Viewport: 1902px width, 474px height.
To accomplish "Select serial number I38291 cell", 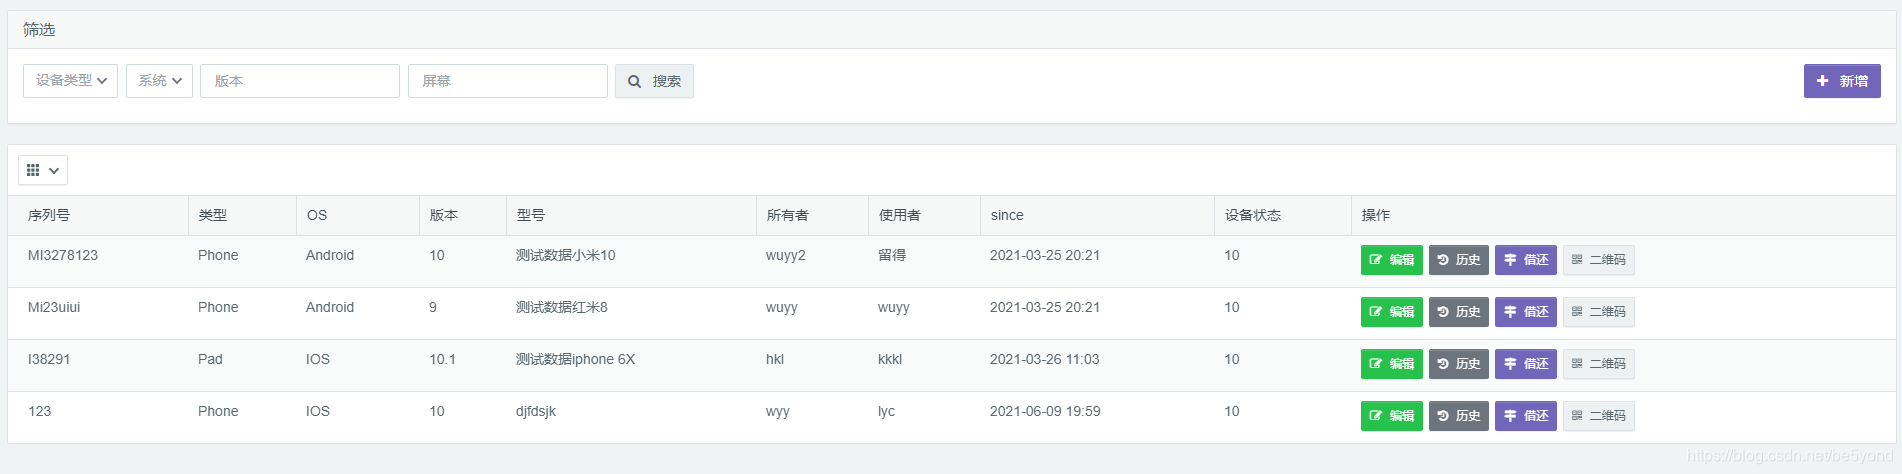I will pyautogui.click(x=49, y=359).
